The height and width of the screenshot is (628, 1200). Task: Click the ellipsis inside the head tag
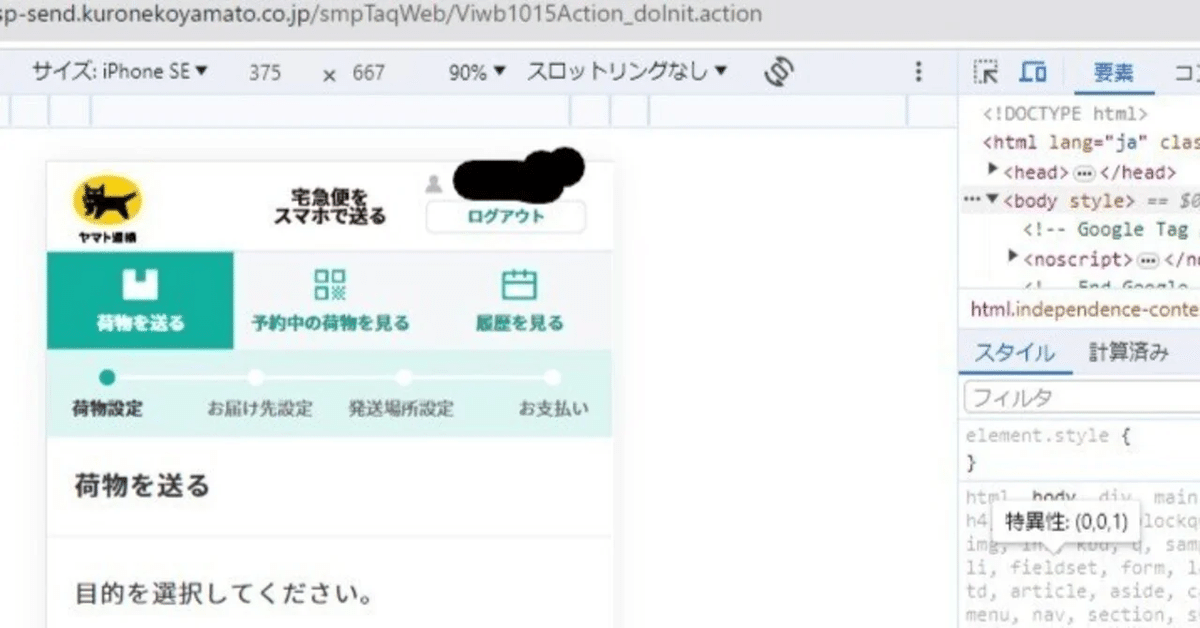(x=1083, y=173)
